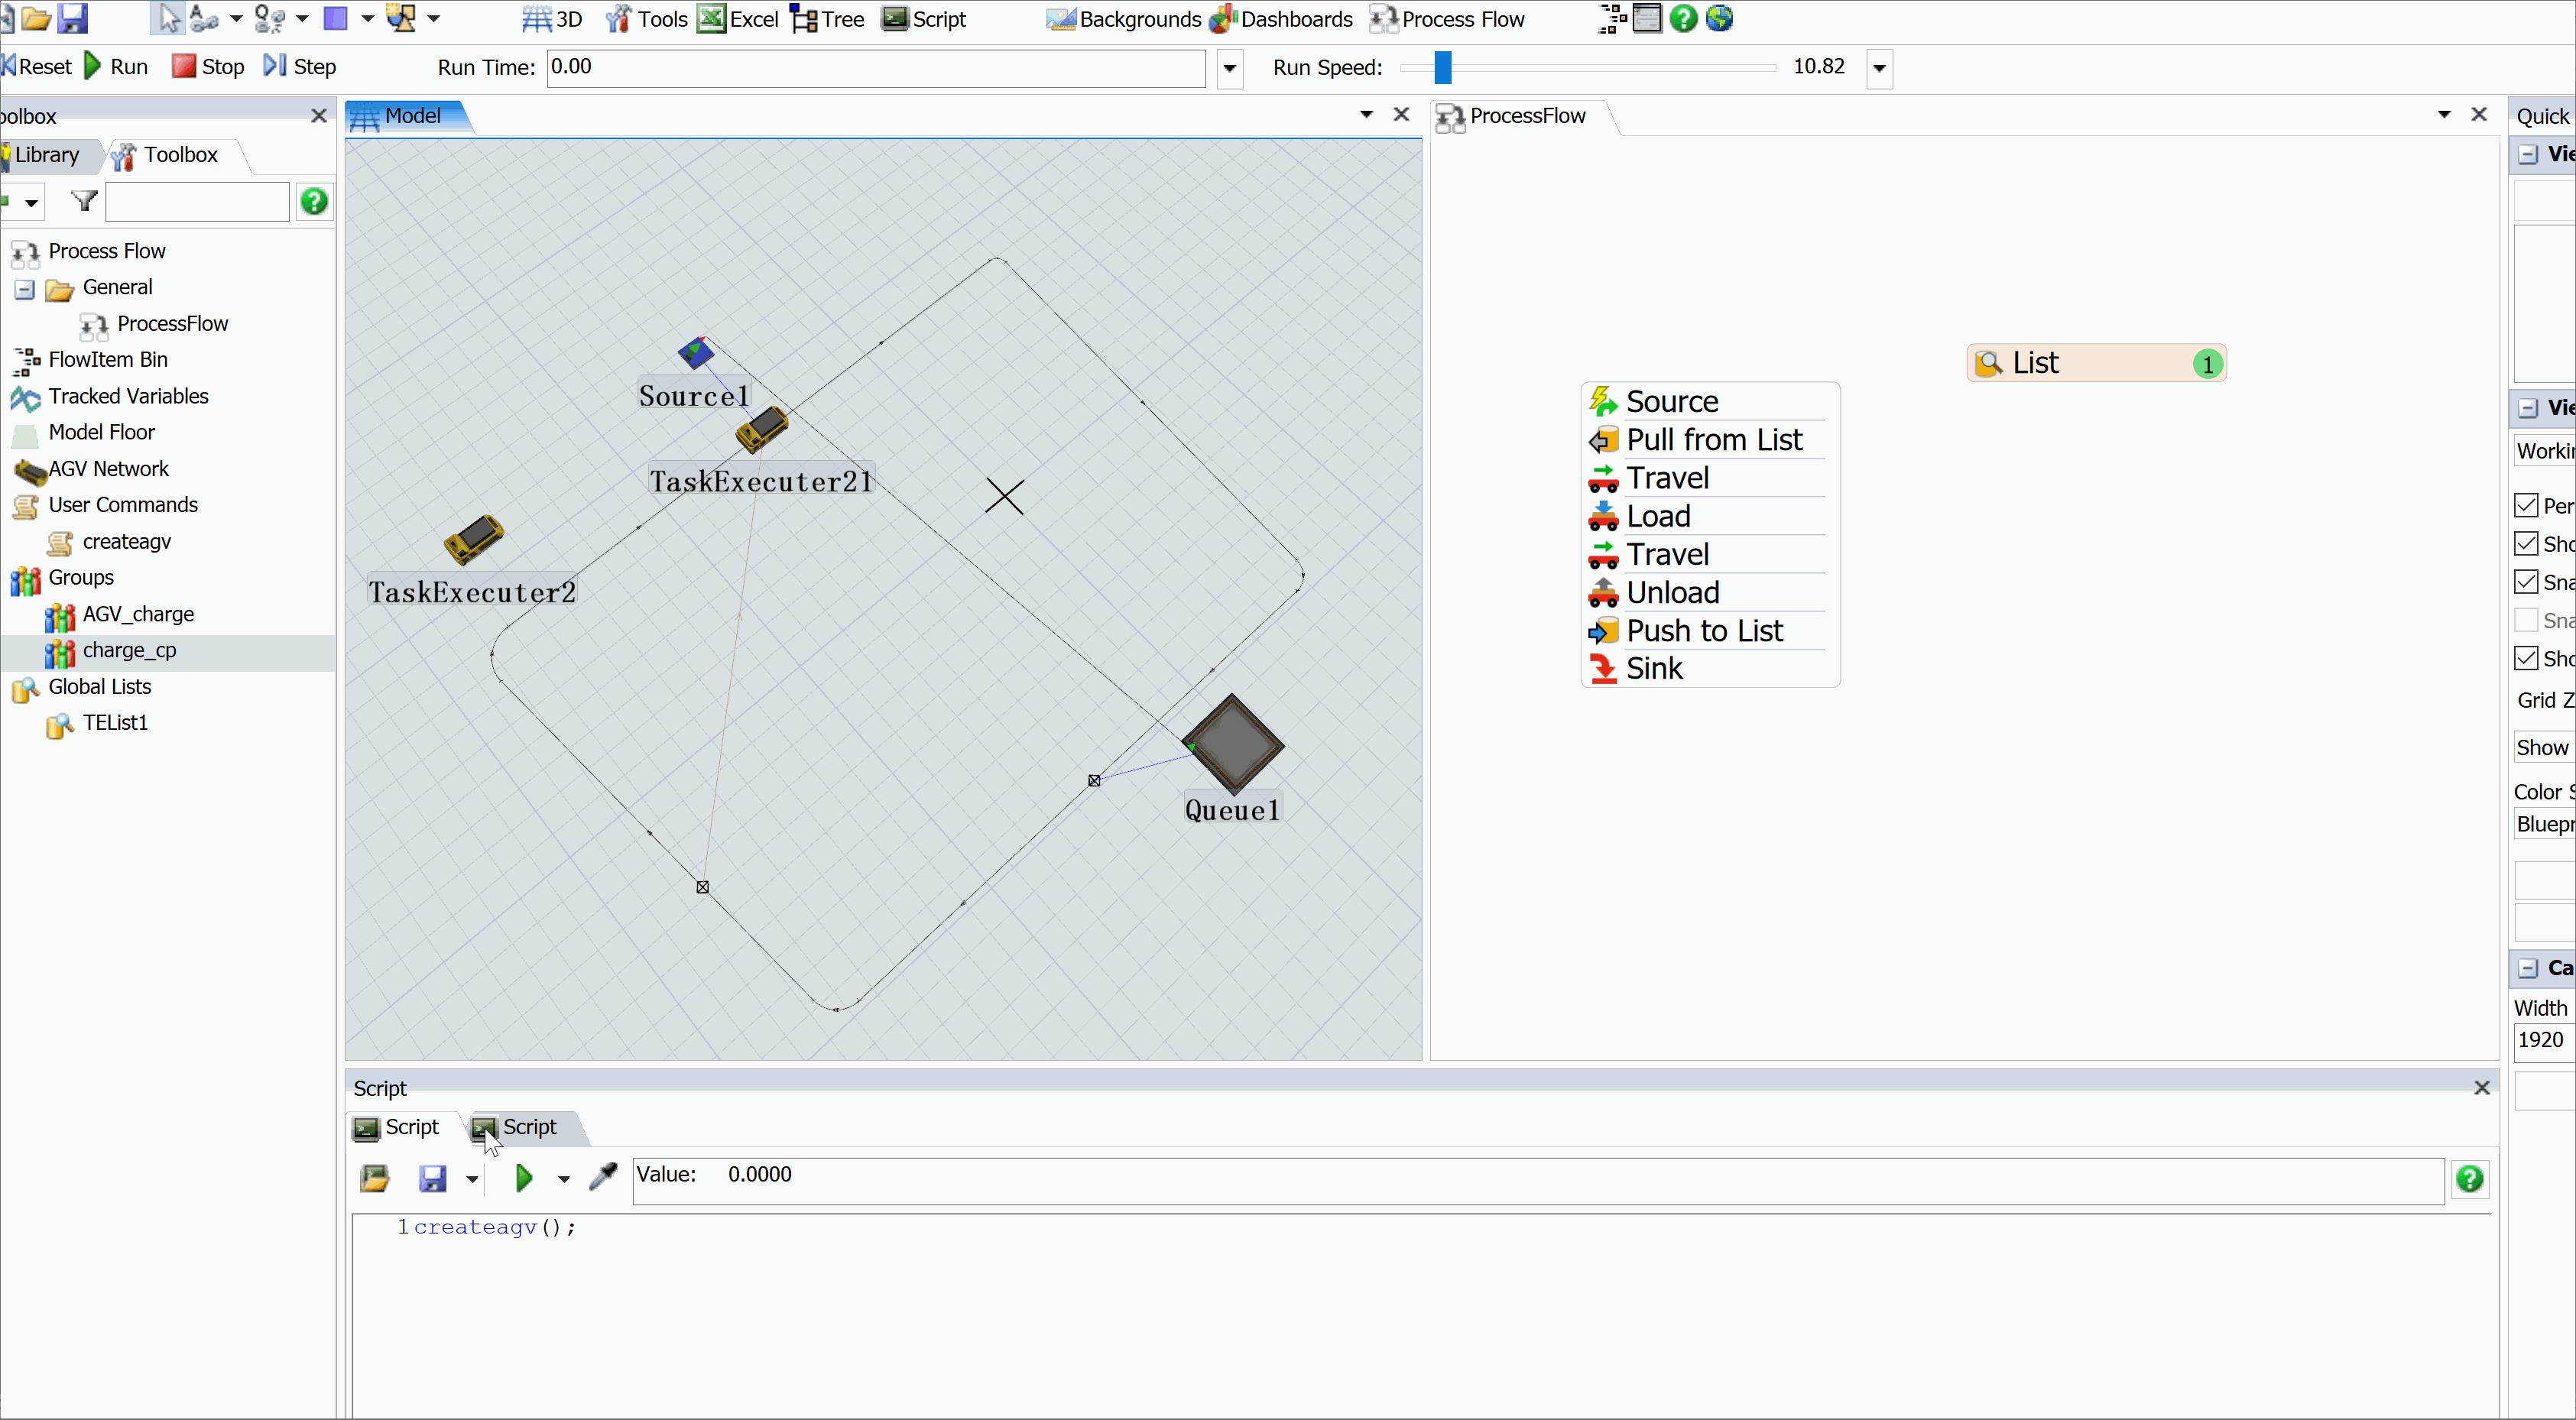The image size is (2576, 1420).
Task: Click the filter funnel icon in Toolbox
Action: click(x=85, y=201)
